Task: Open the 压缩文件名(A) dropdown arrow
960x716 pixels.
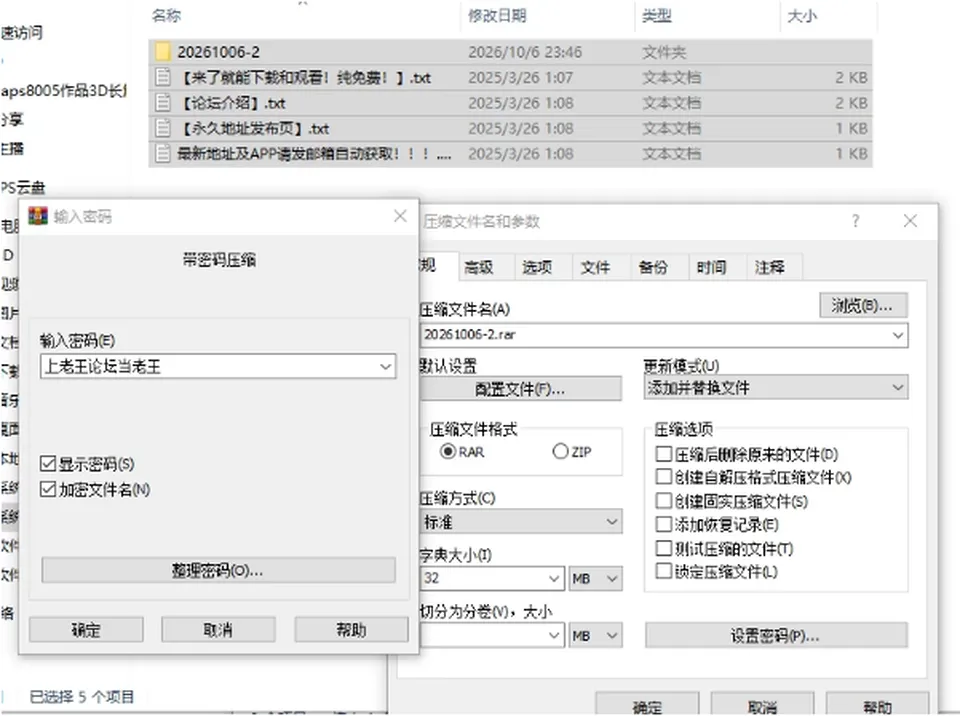Action: [x=898, y=335]
